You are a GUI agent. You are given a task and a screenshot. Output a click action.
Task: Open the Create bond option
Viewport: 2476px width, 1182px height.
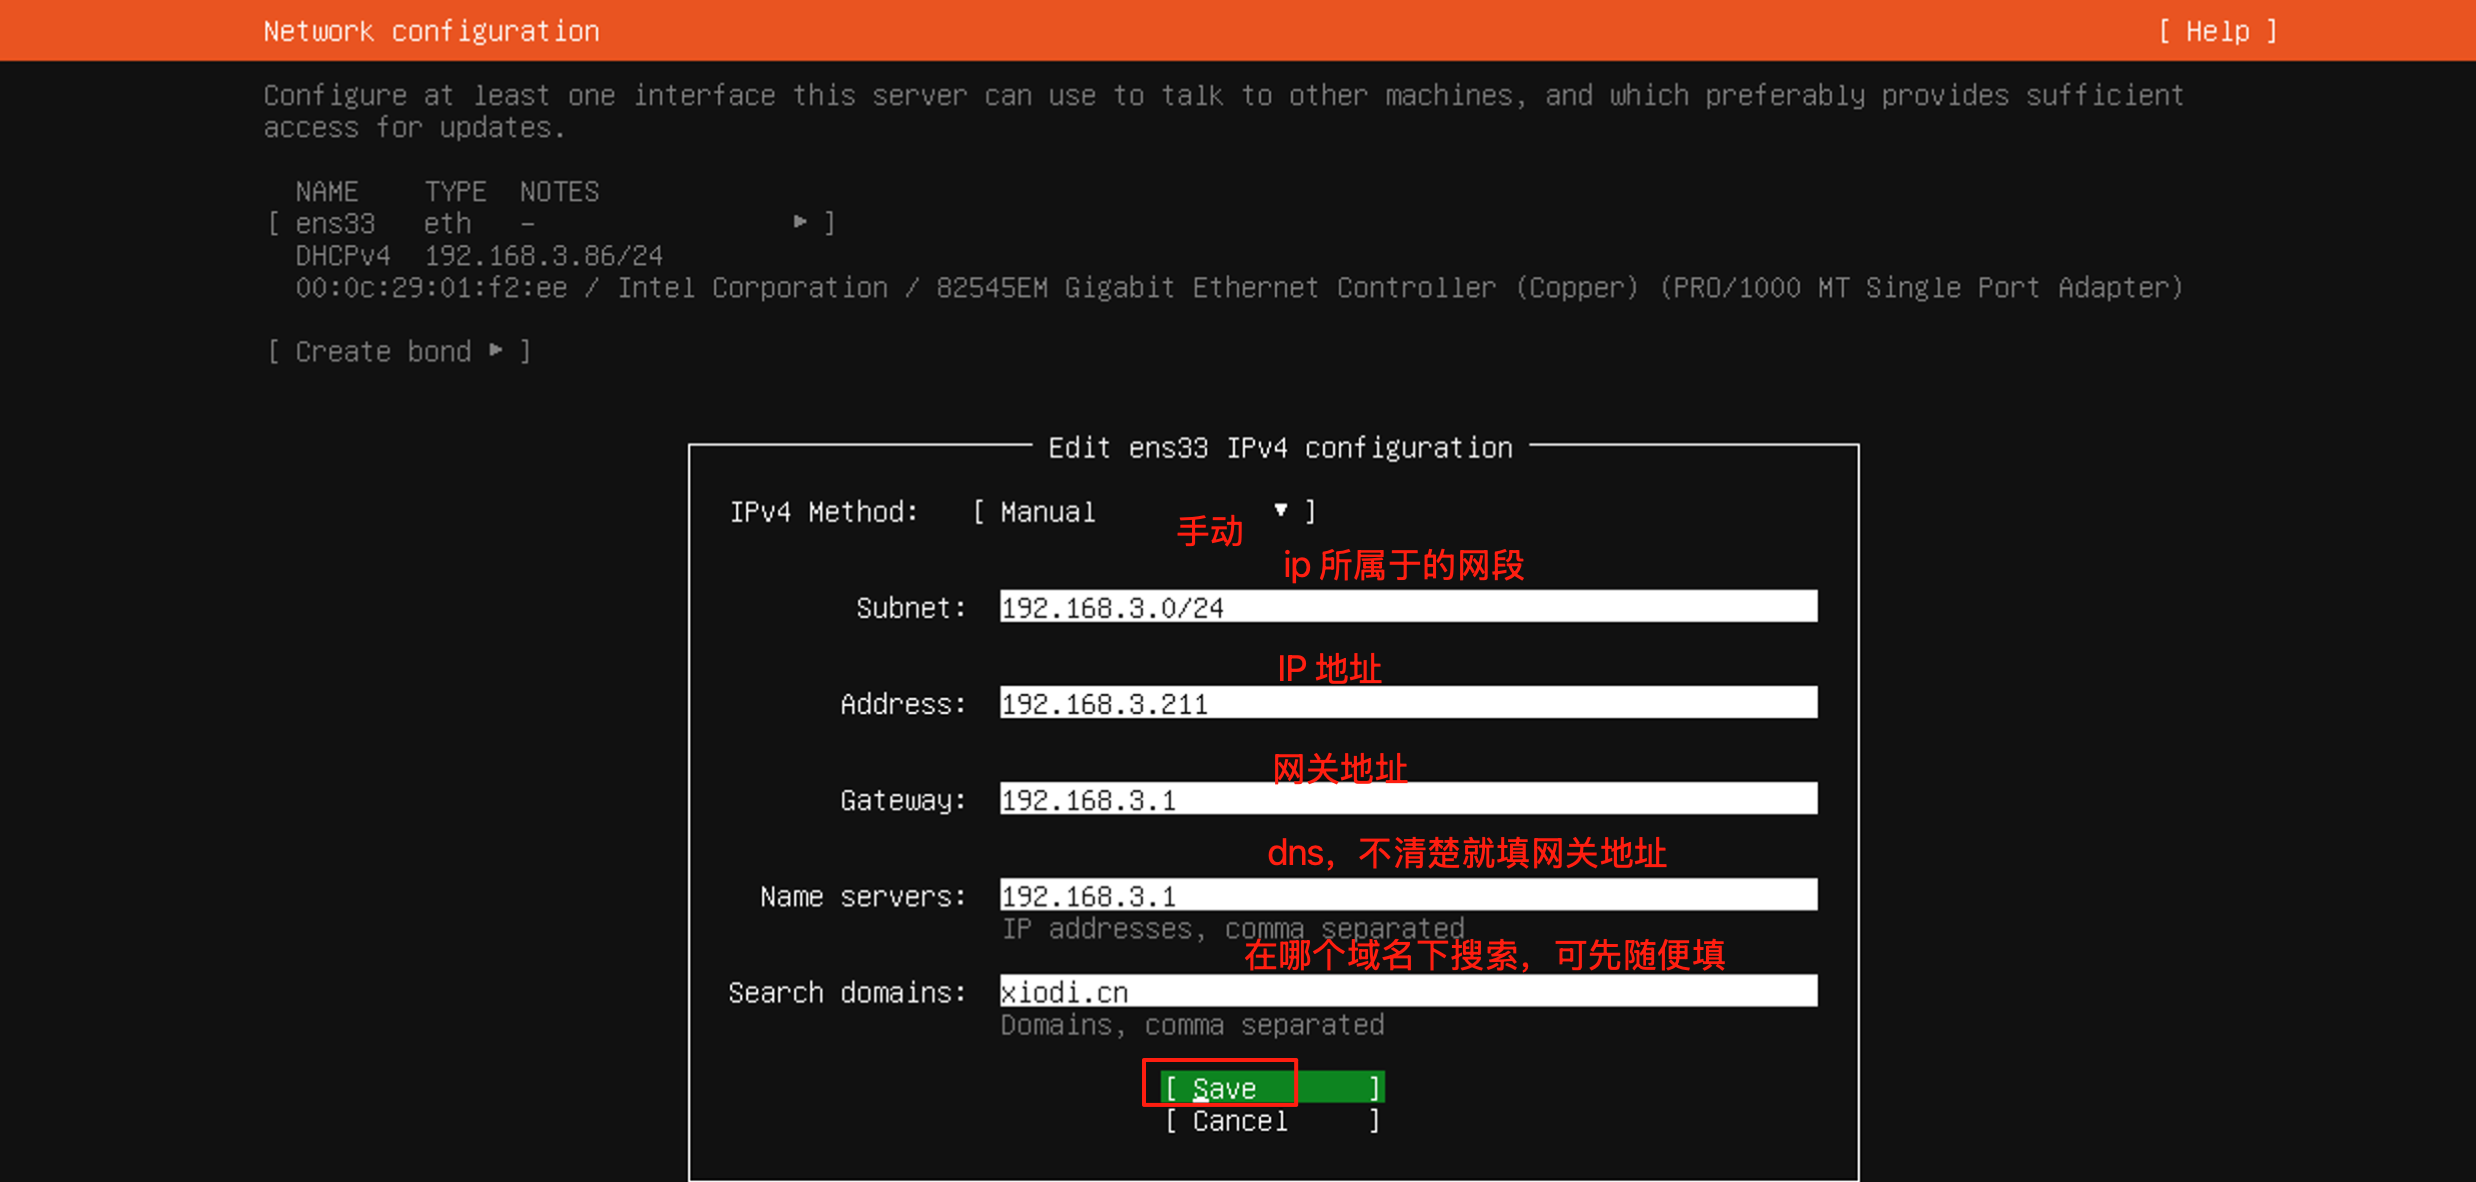[398, 352]
